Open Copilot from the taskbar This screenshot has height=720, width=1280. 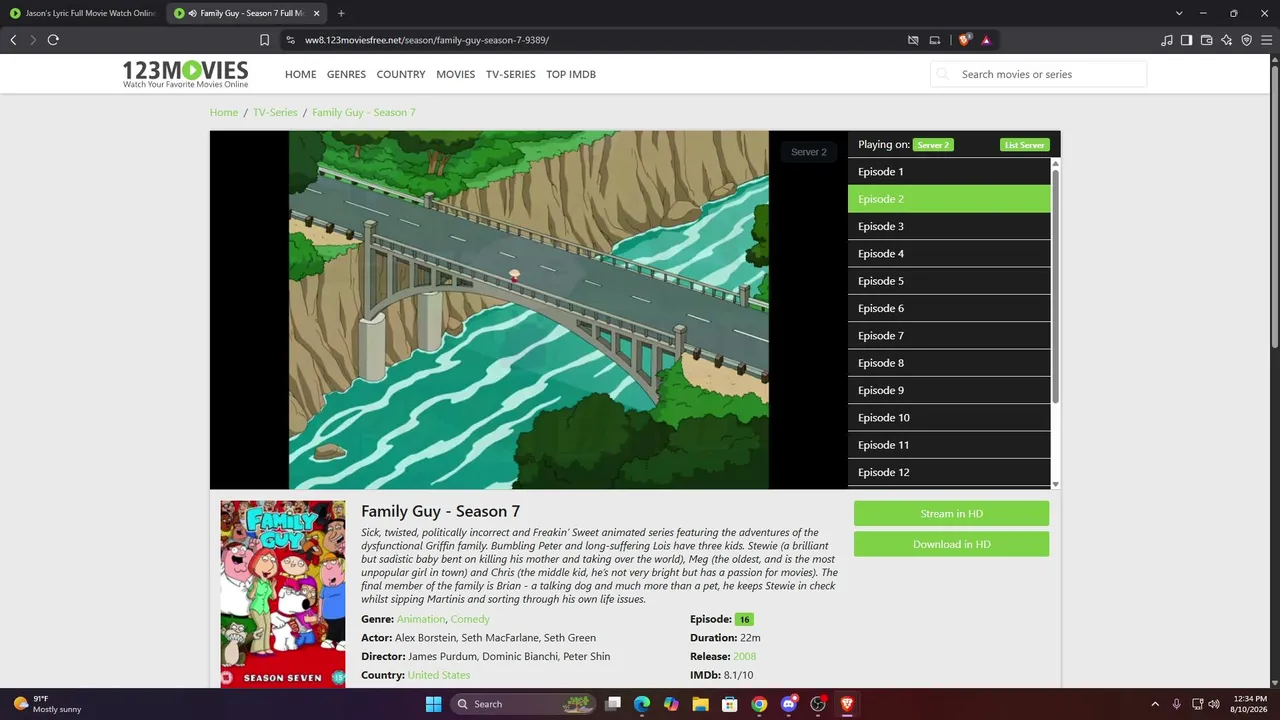tap(671, 704)
